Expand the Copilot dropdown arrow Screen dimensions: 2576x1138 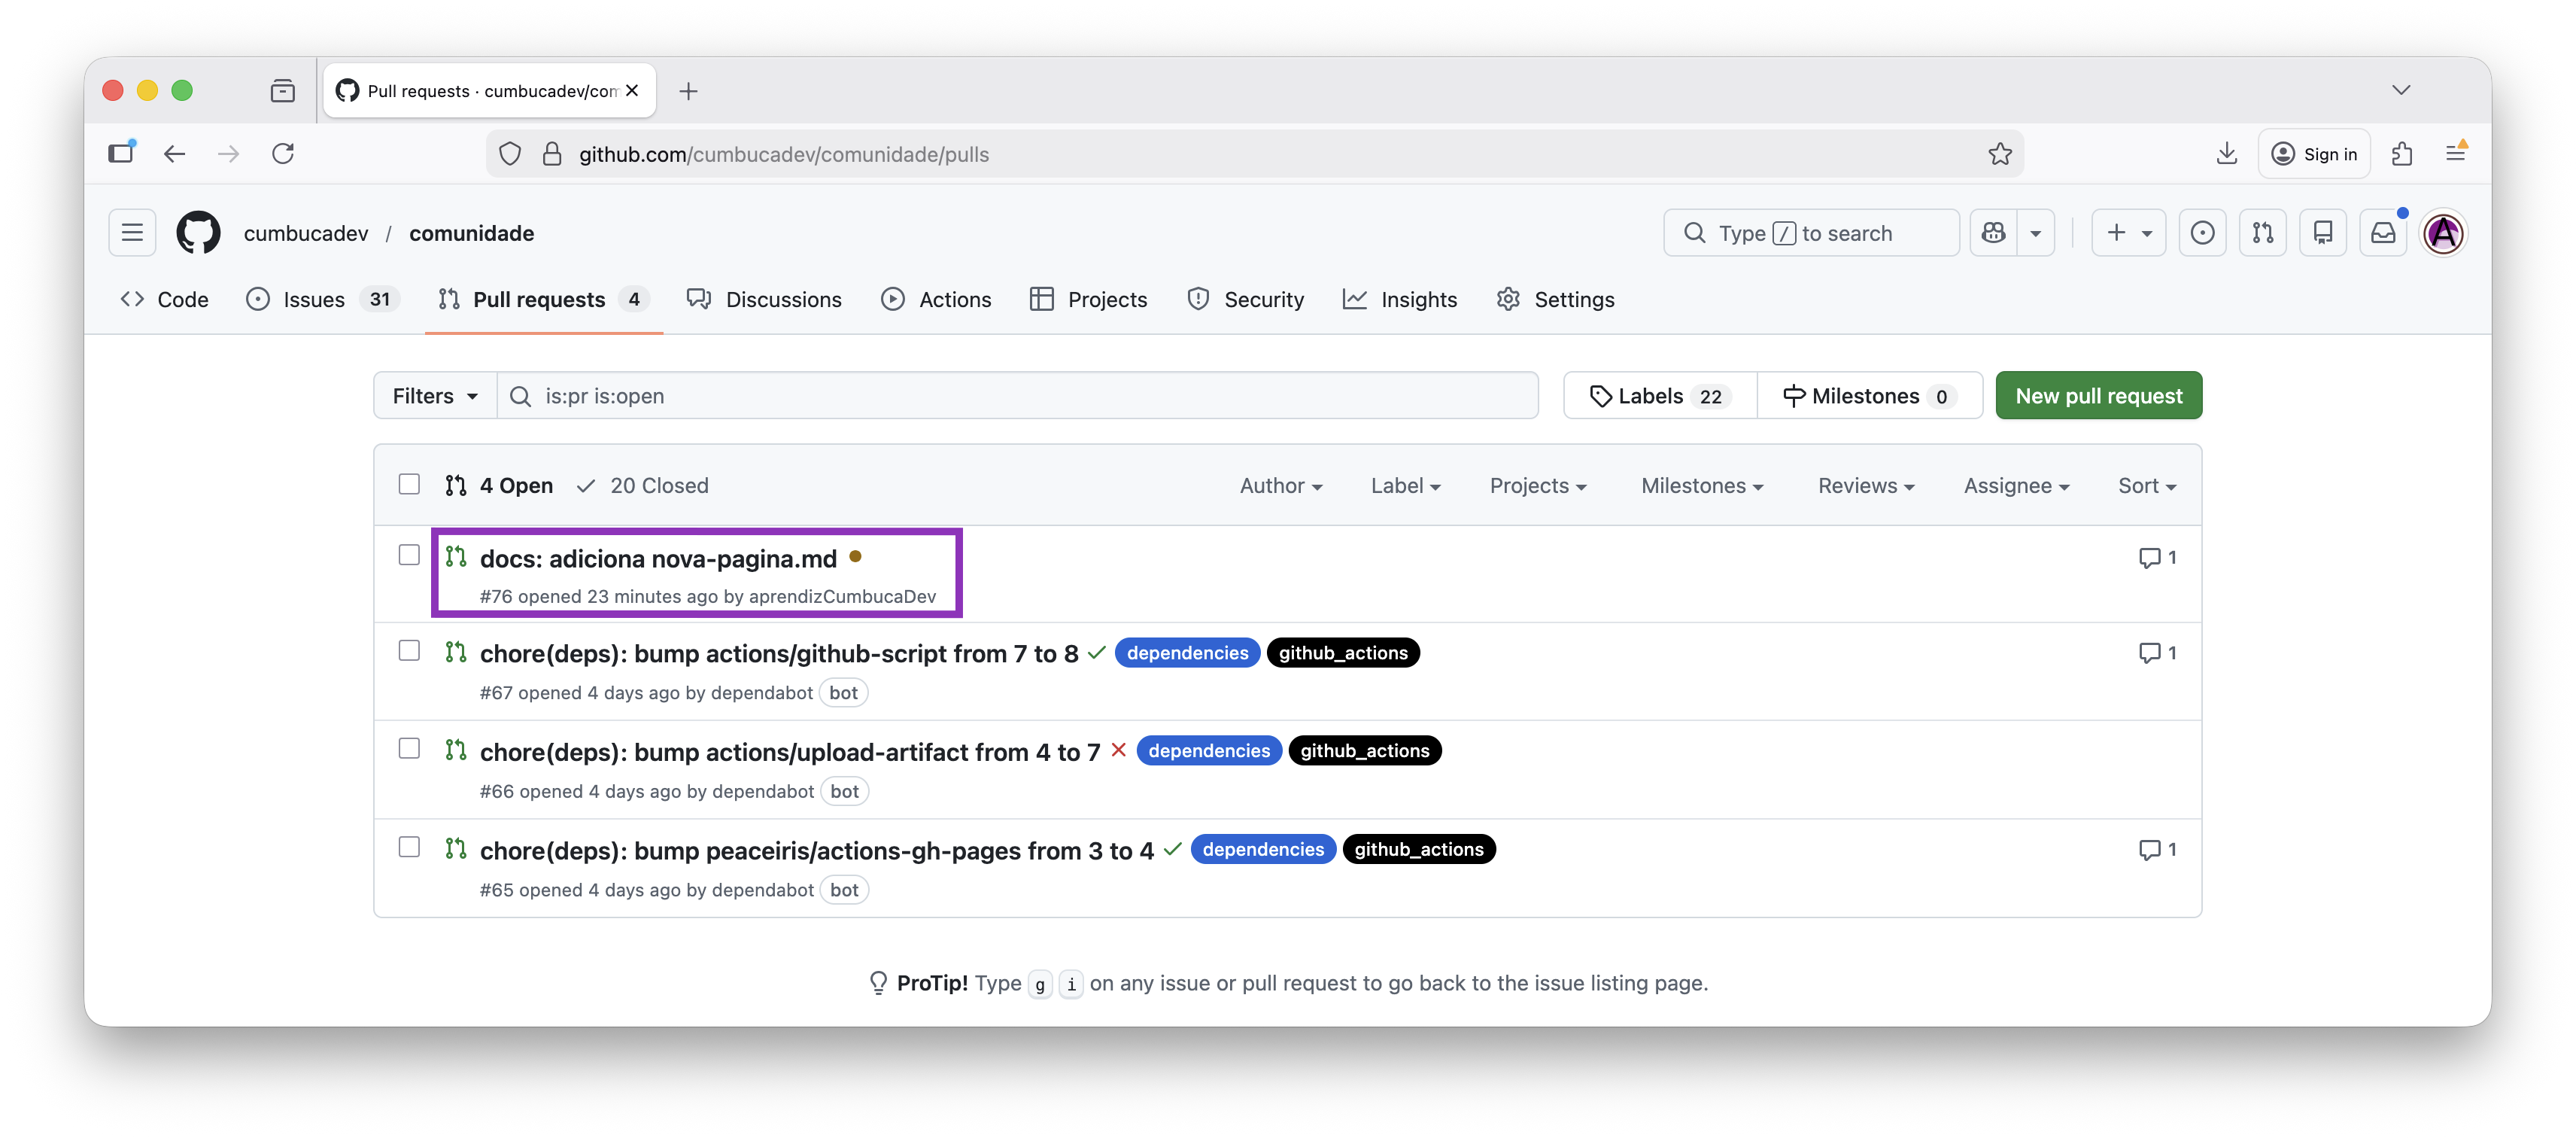[2036, 233]
